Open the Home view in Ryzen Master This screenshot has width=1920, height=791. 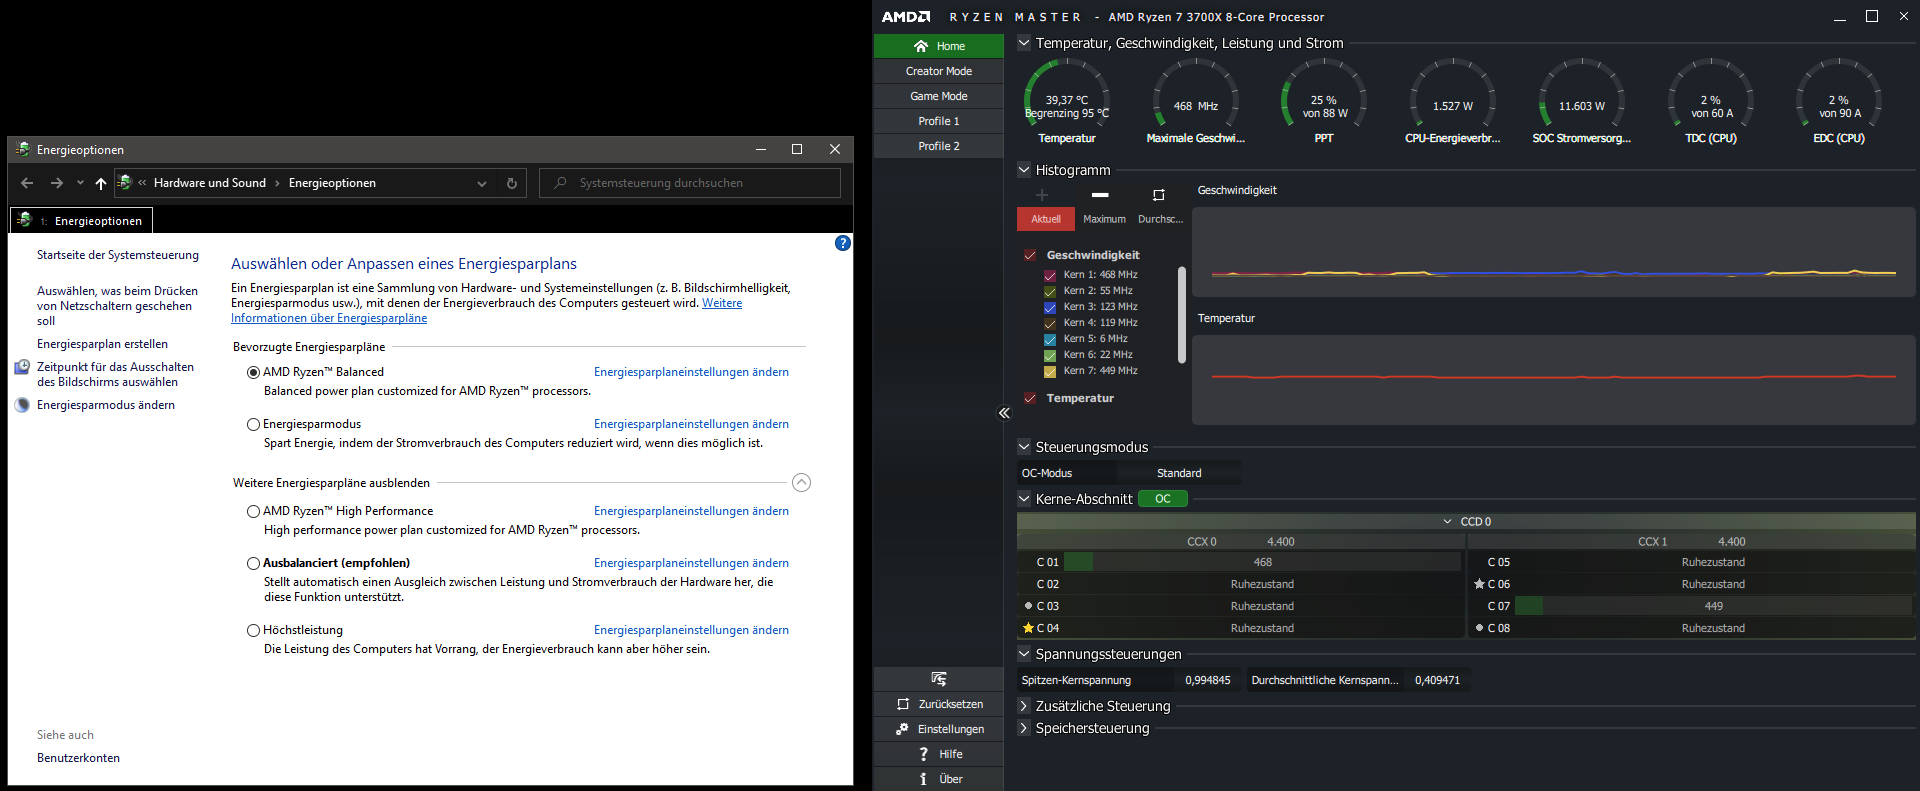938,46
